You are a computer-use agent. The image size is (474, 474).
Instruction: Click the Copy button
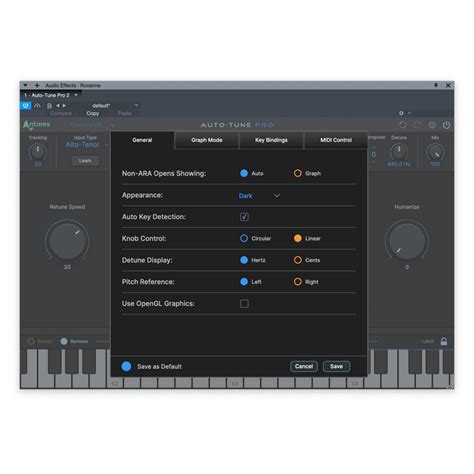pyautogui.click(x=93, y=113)
